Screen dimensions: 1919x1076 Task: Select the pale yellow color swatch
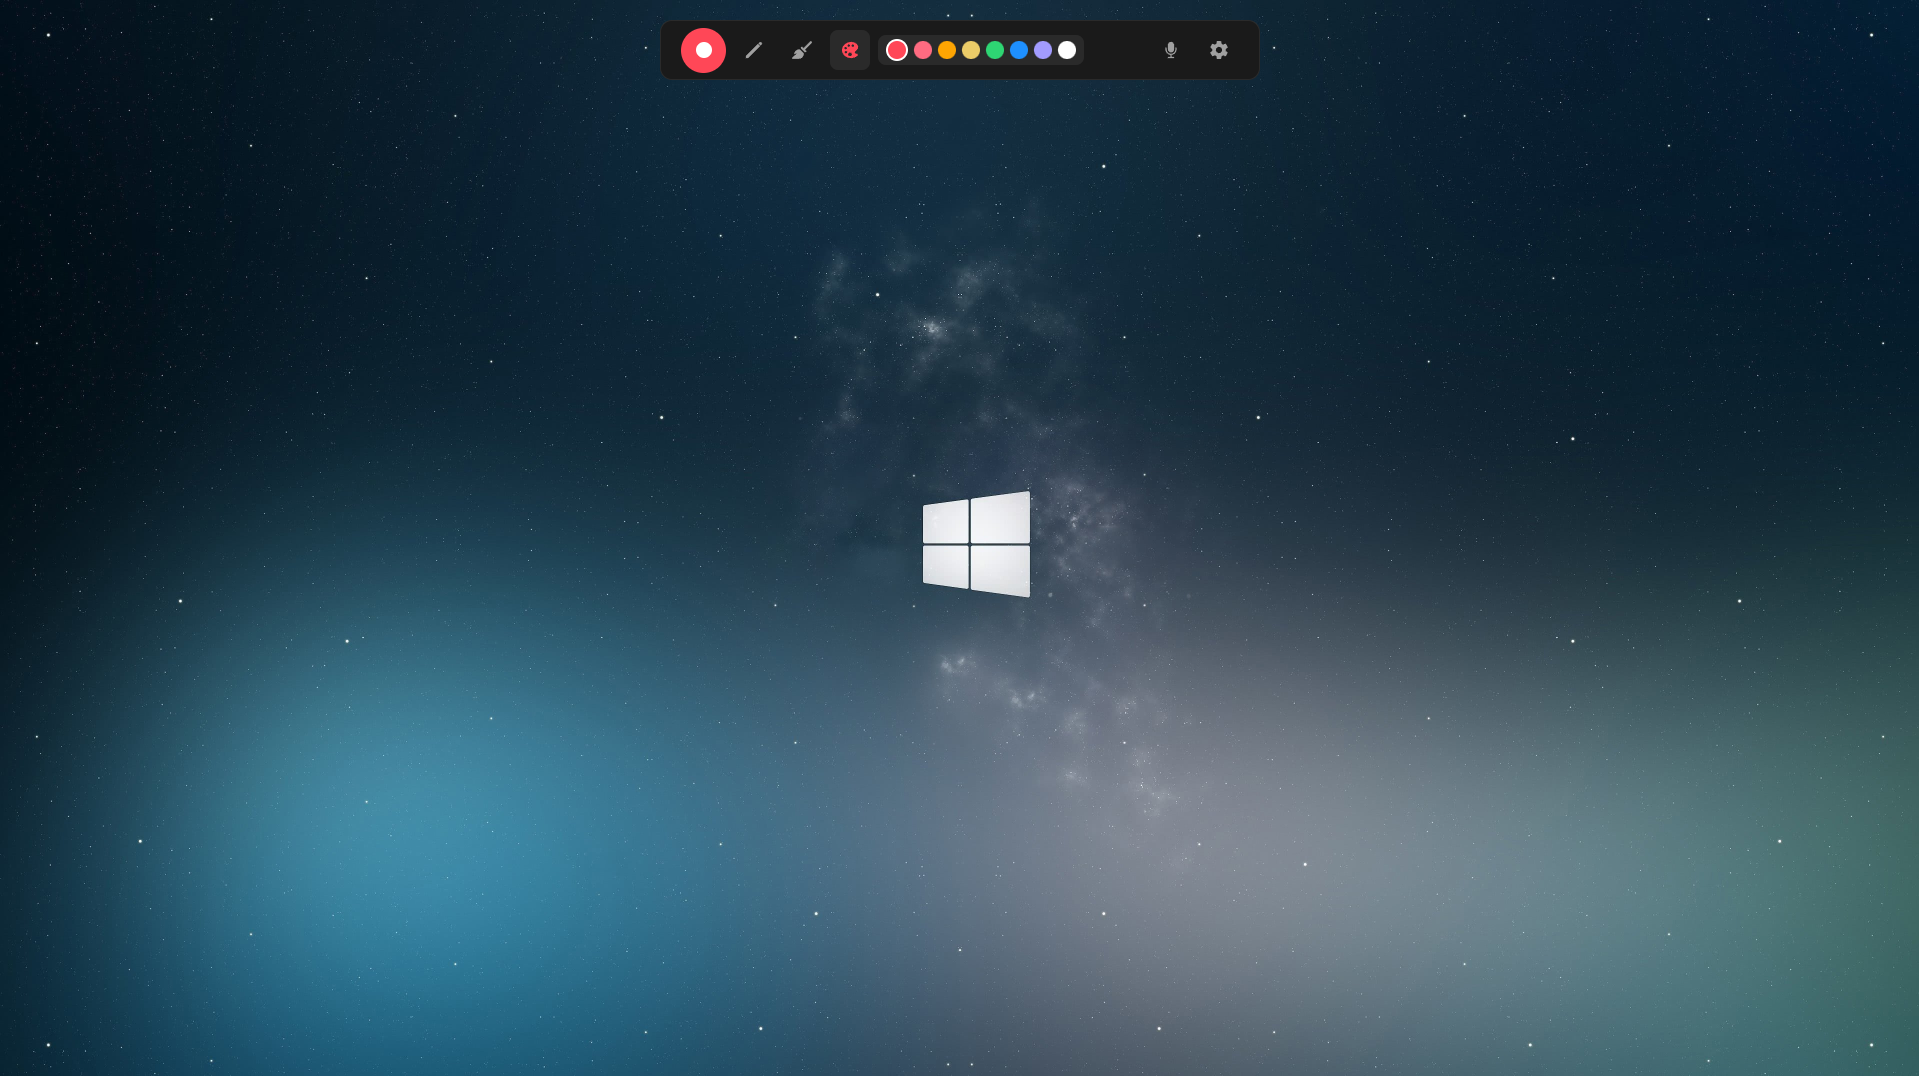971,50
